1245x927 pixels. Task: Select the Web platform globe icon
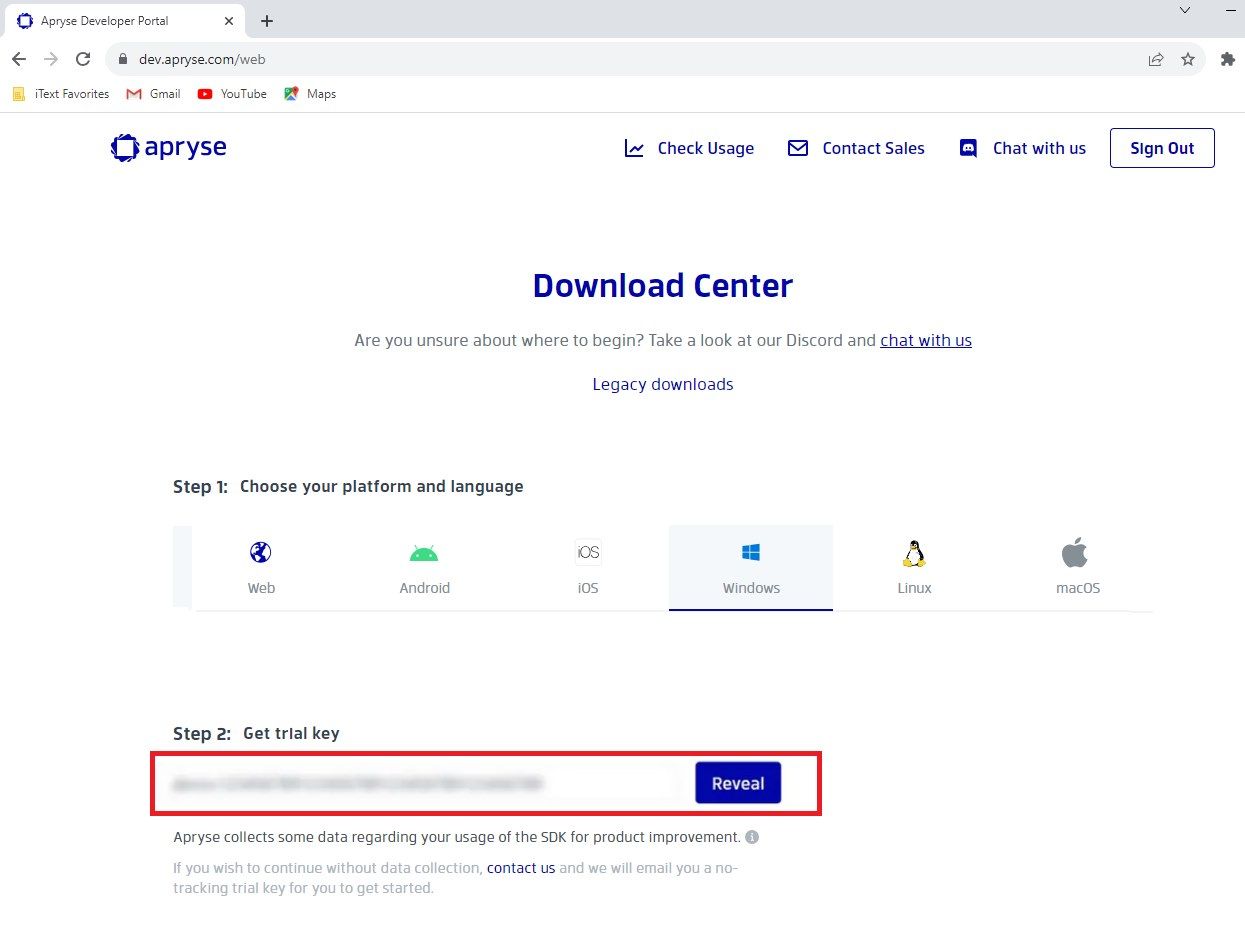click(x=260, y=551)
